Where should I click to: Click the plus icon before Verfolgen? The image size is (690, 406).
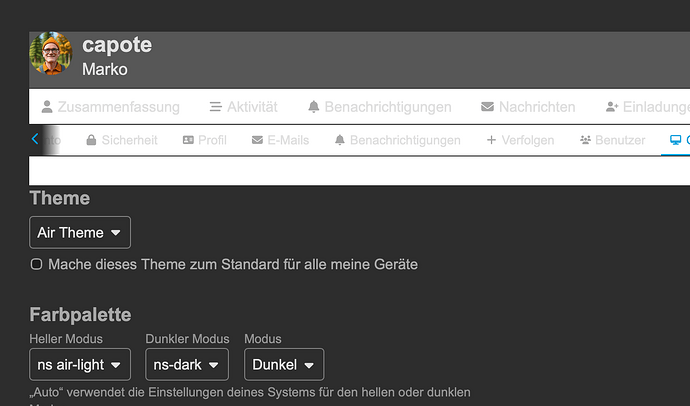point(492,140)
